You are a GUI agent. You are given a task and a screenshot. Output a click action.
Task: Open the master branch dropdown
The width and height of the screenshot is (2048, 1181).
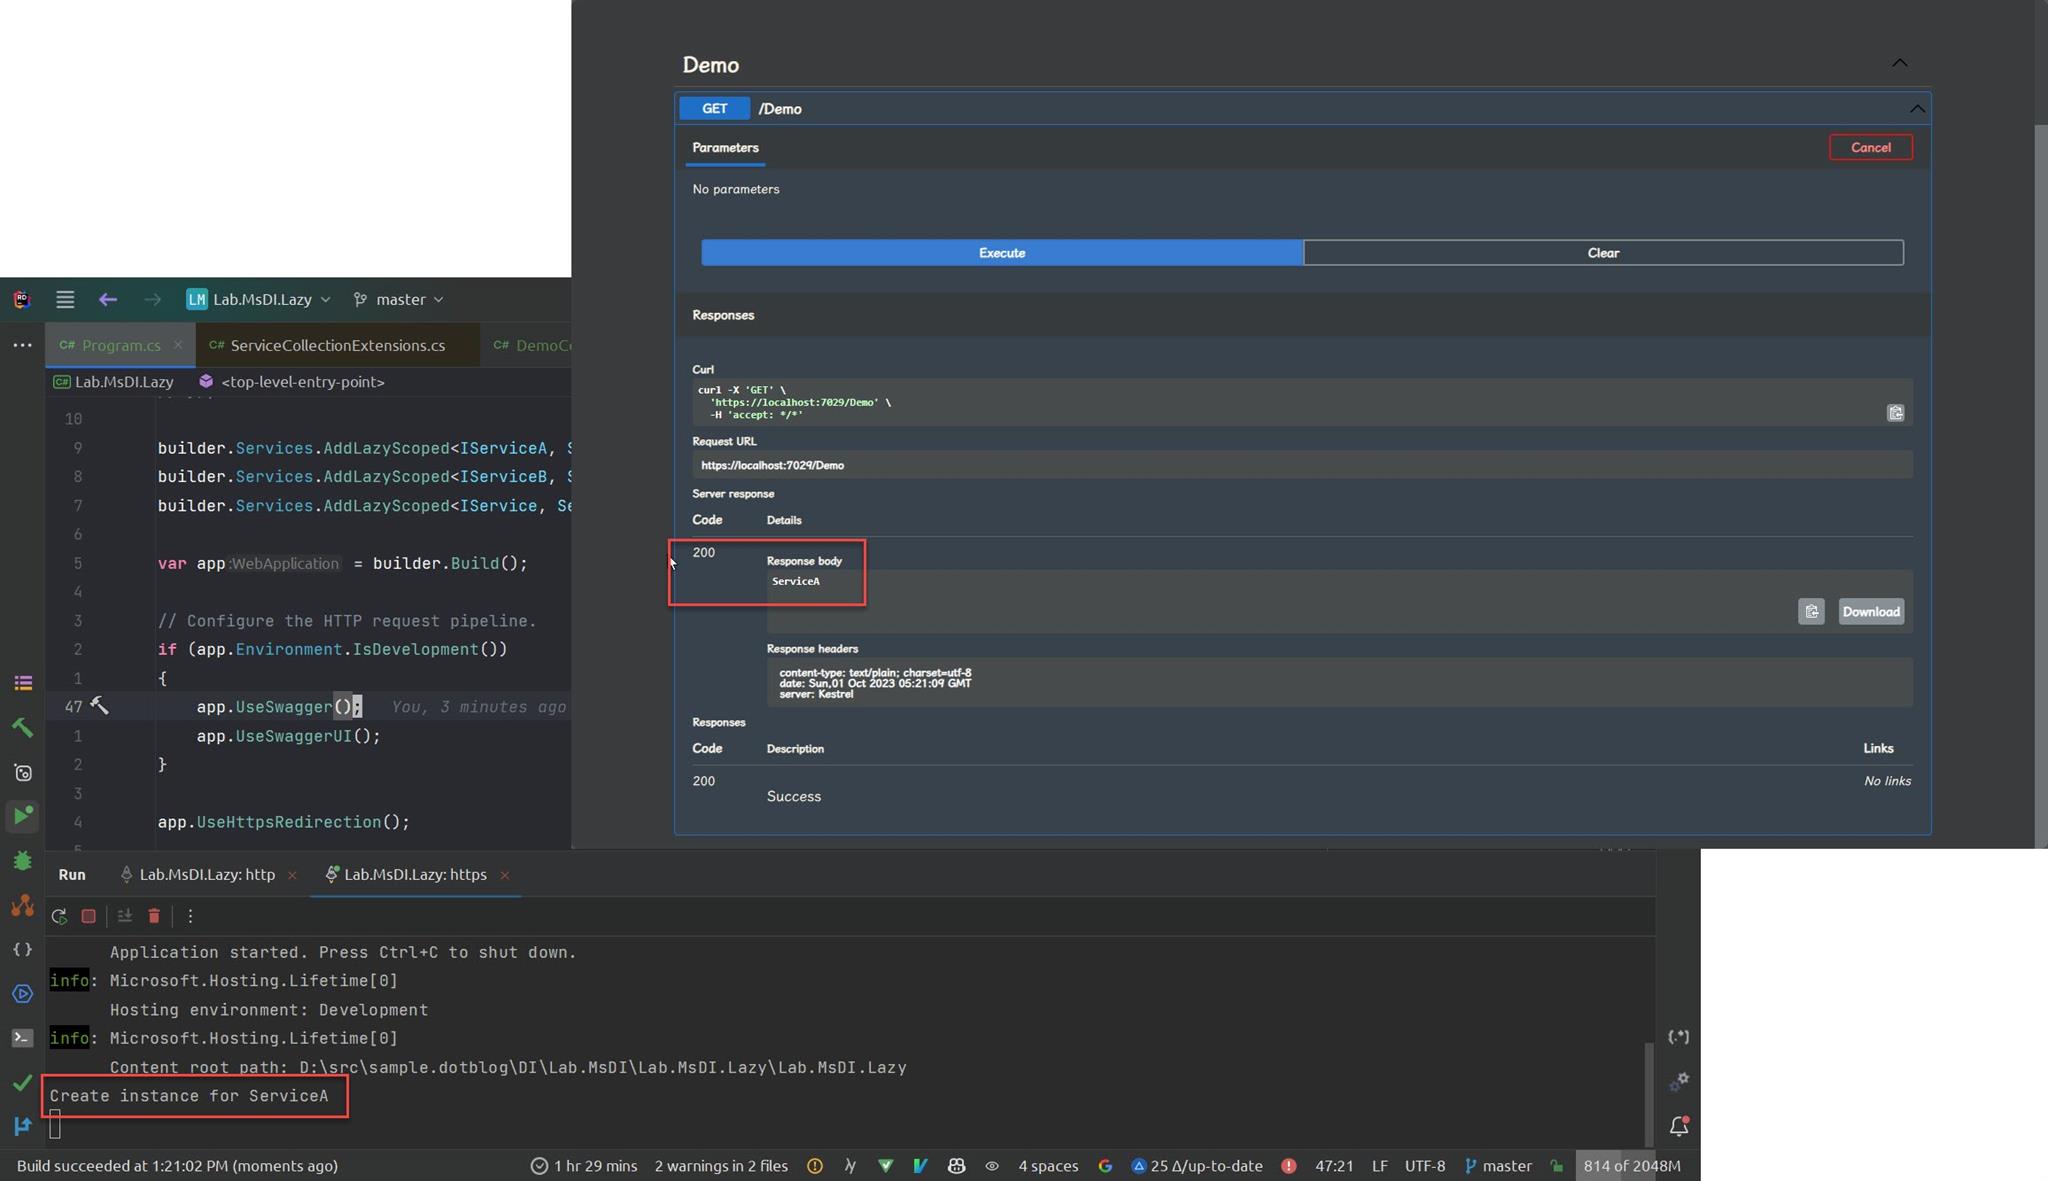397,299
